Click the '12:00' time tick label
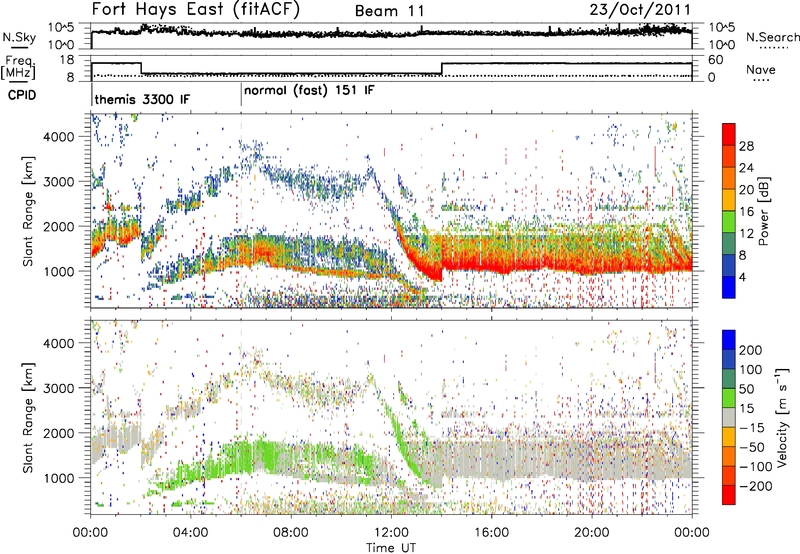 tap(391, 533)
